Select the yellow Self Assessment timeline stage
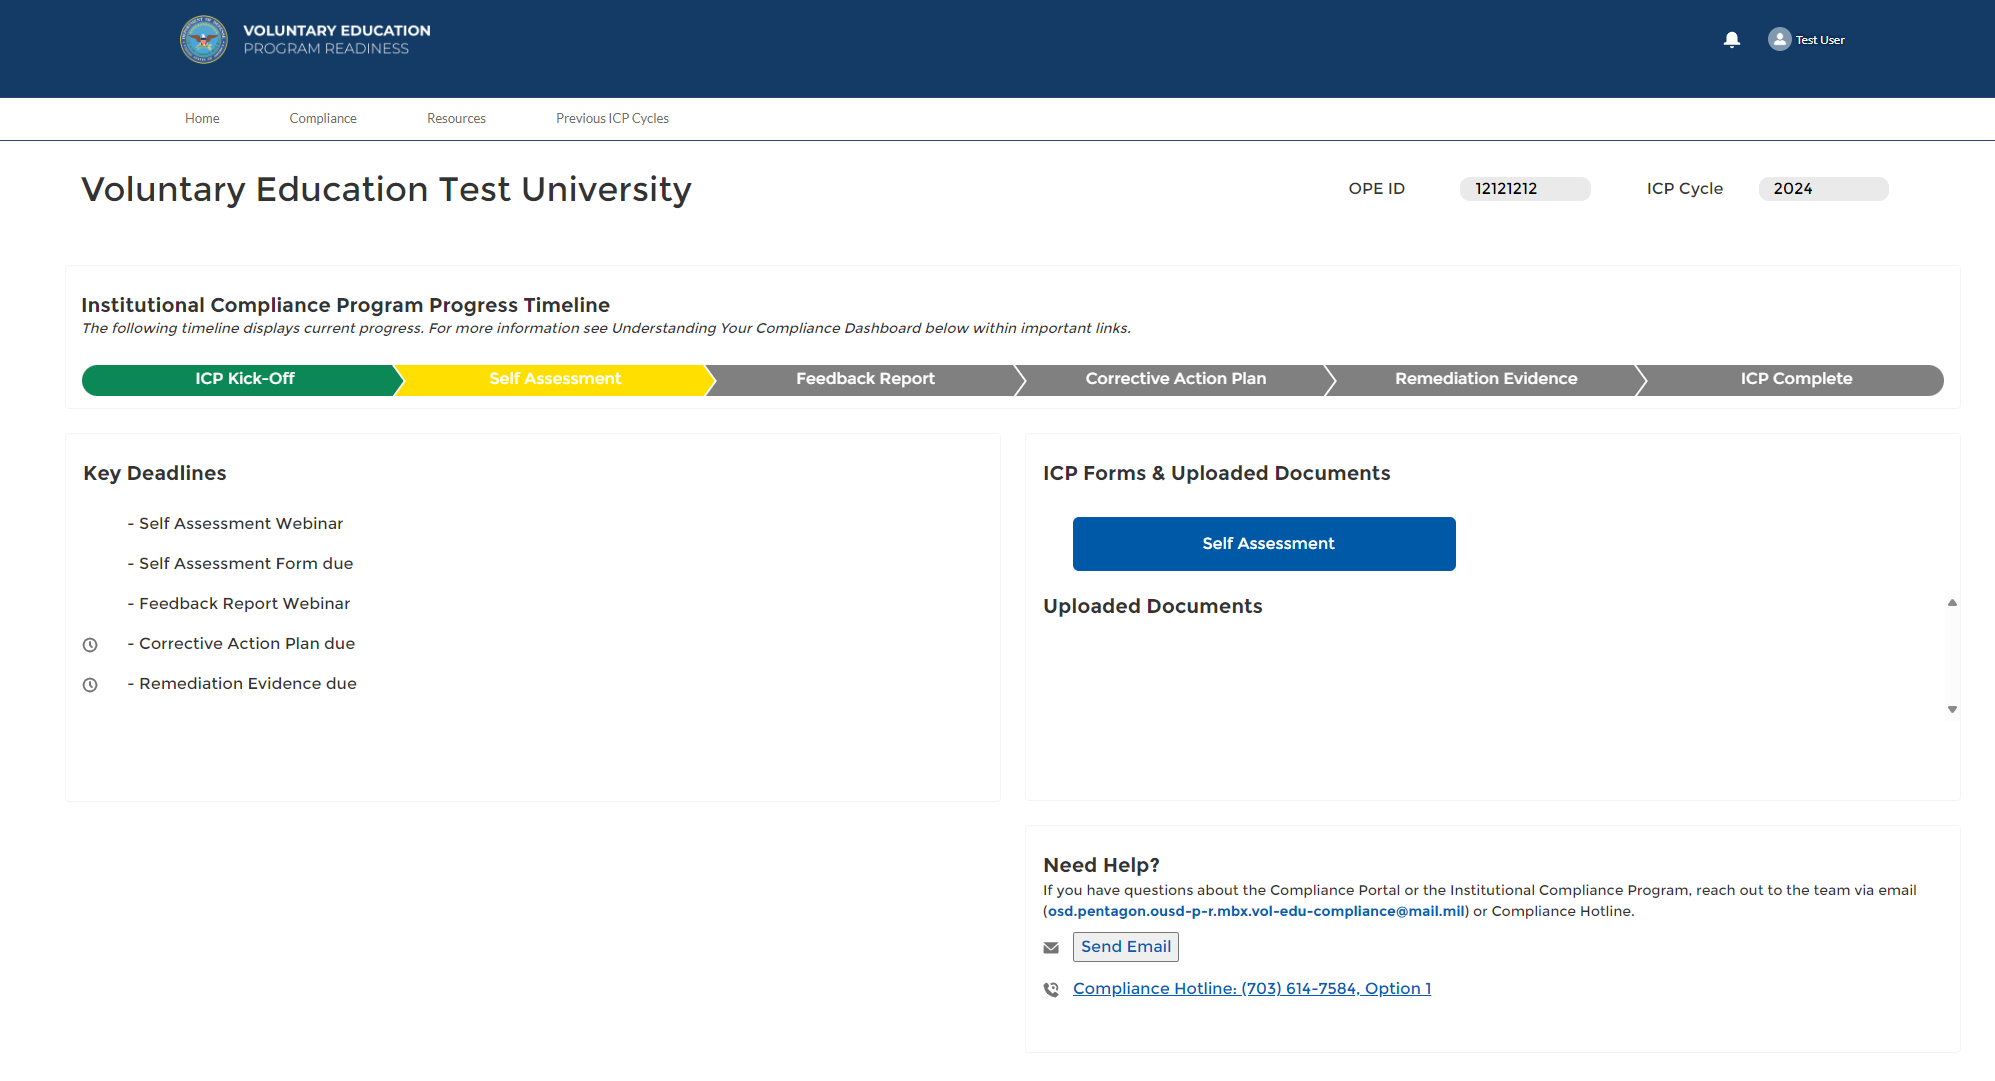 pos(555,379)
